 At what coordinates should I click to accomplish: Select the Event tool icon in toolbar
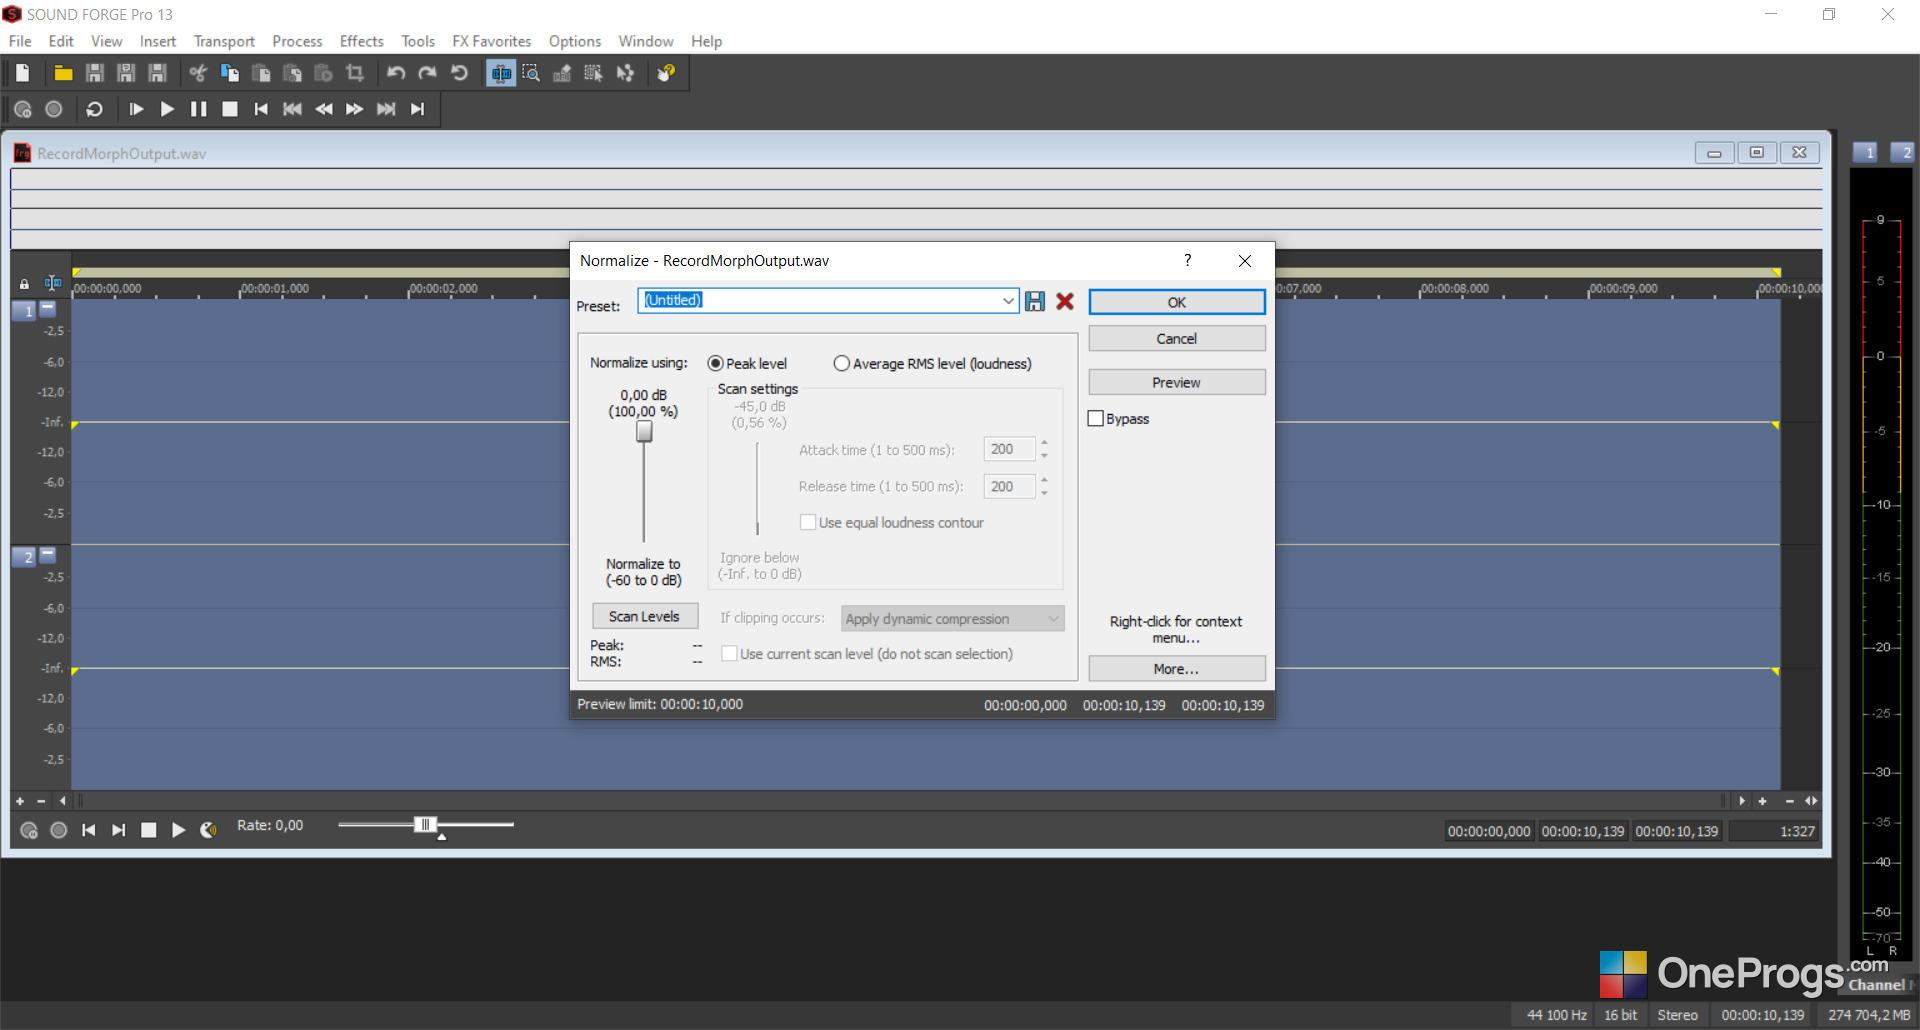tap(593, 73)
